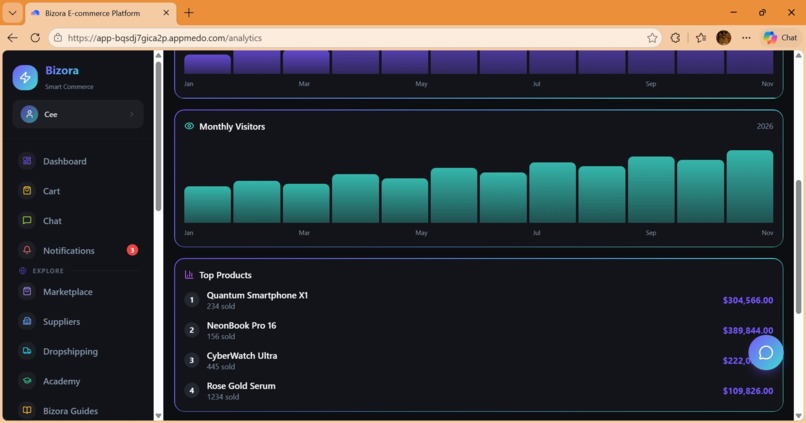Click the $304,566.00 revenue value
This screenshot has height=423, width=806.
pyautogui.click(x=747, y=300)
